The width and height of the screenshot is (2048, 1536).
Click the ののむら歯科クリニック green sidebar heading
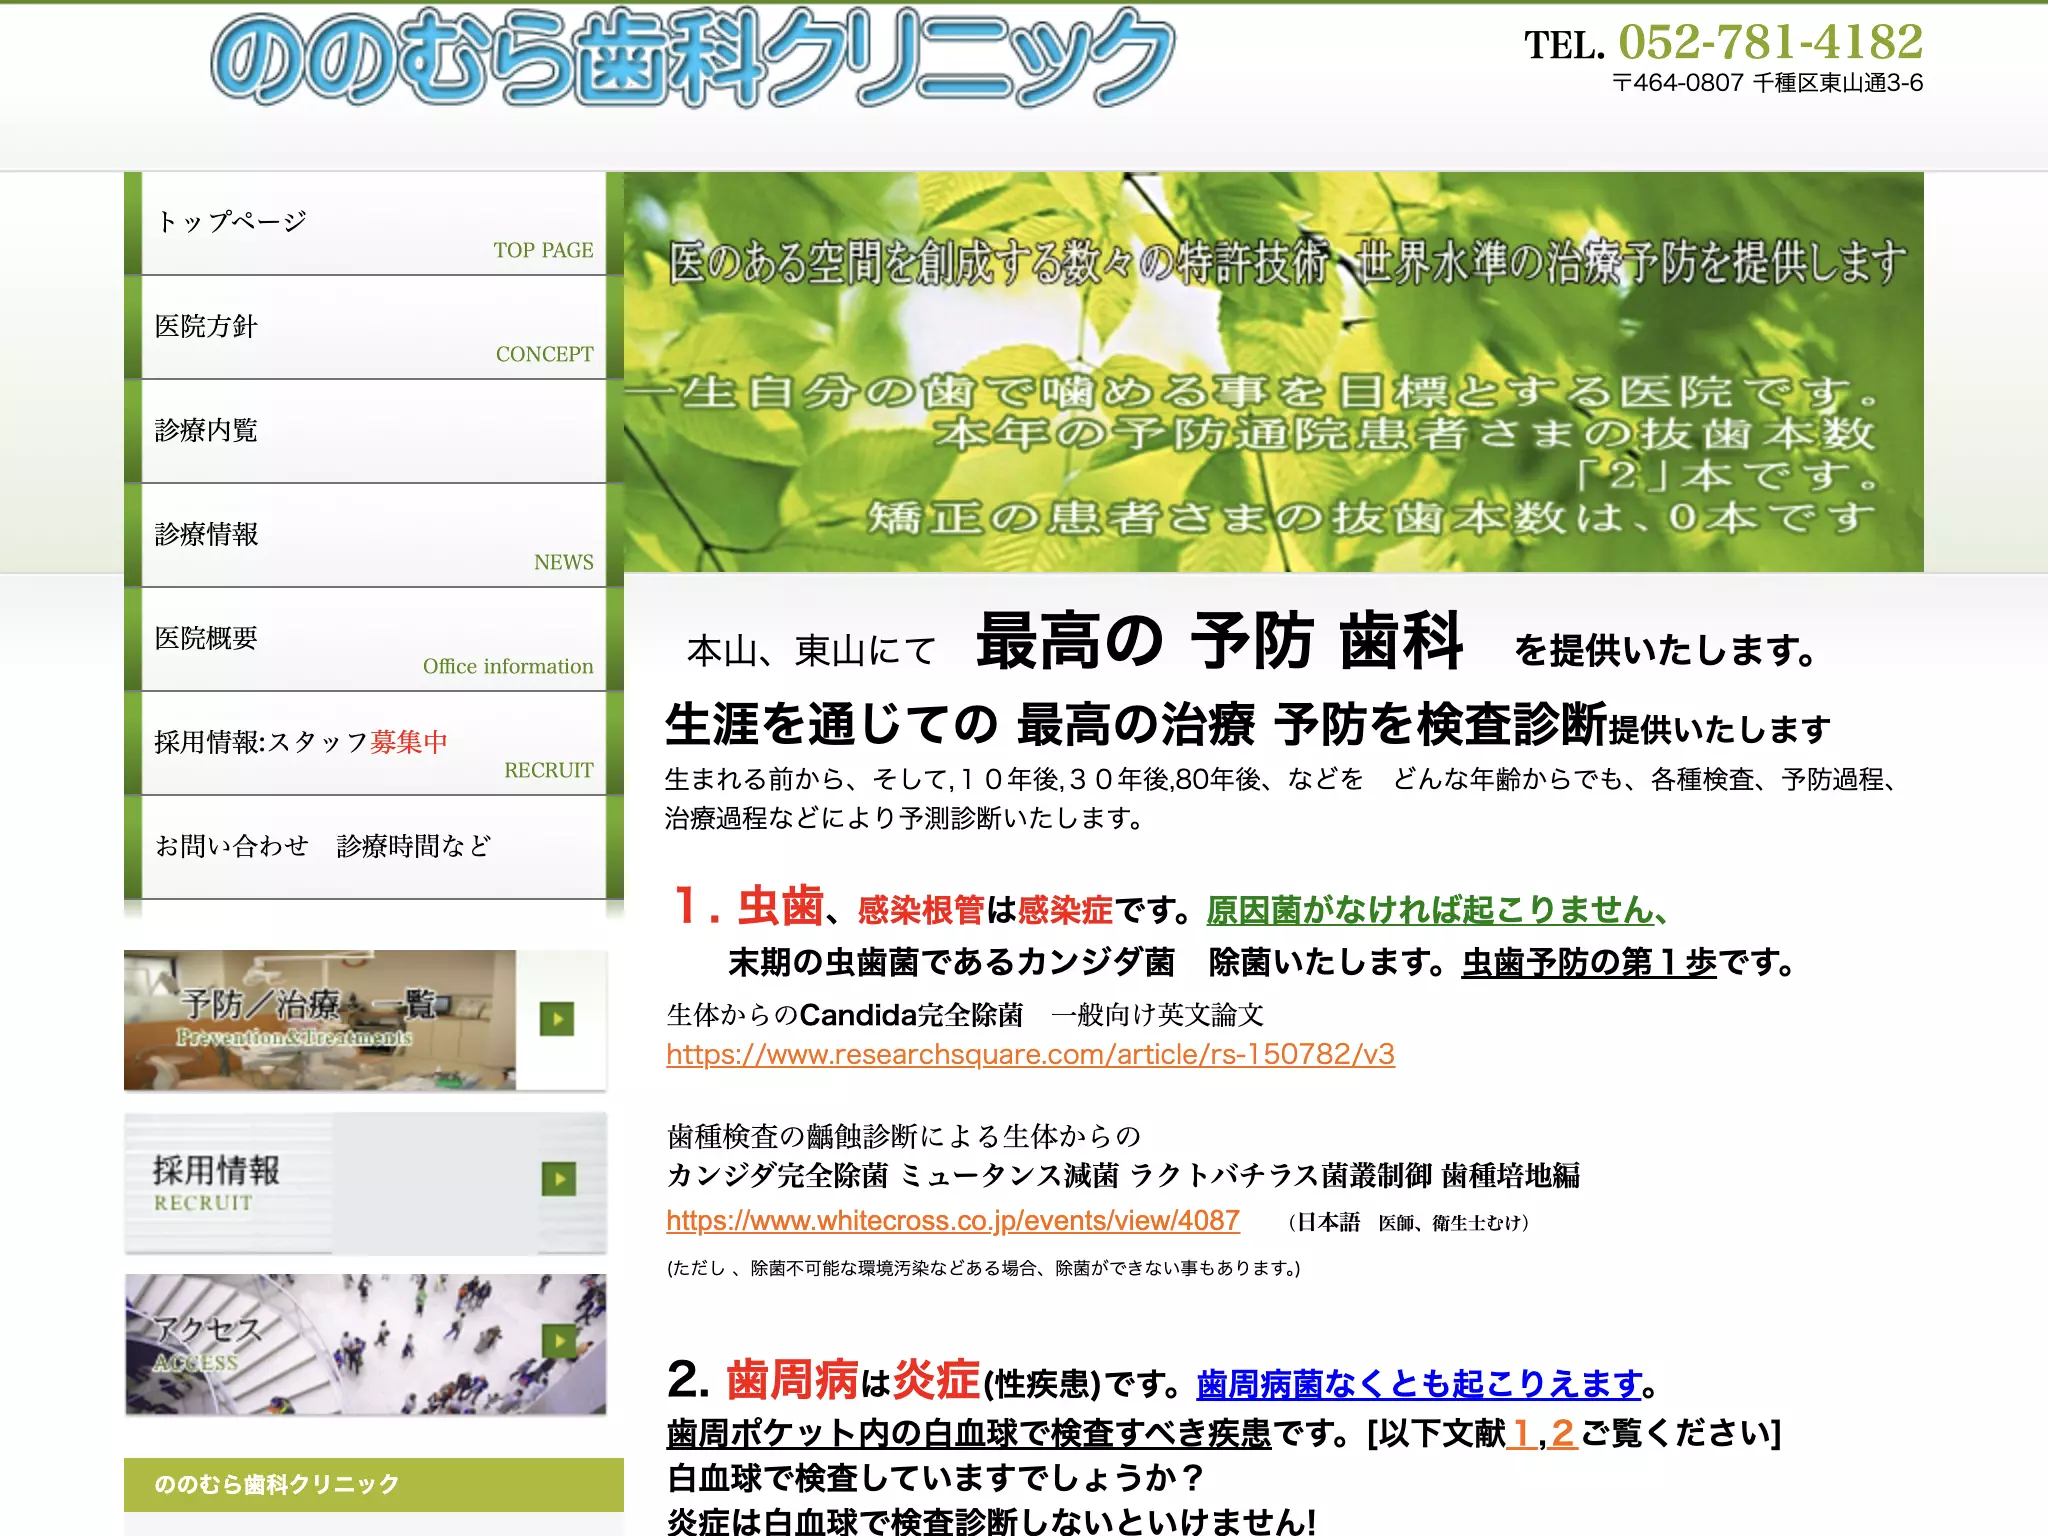point(374,1484)
